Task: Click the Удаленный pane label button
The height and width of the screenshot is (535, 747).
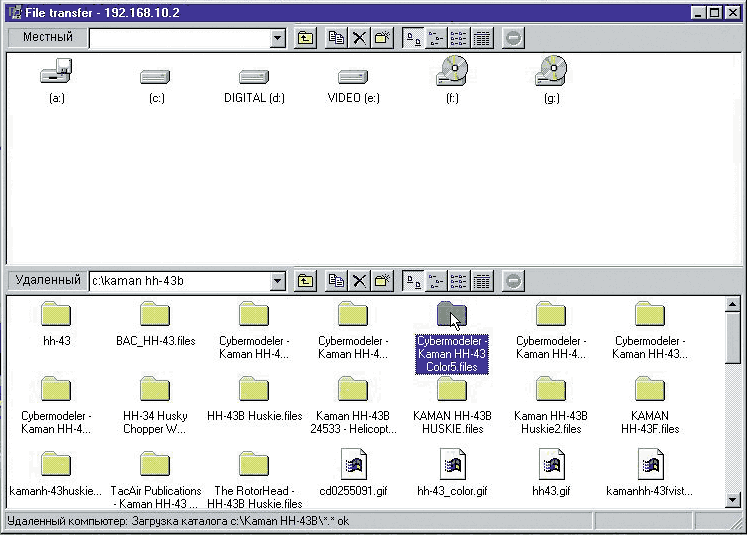Action: [x=47, y=282]
